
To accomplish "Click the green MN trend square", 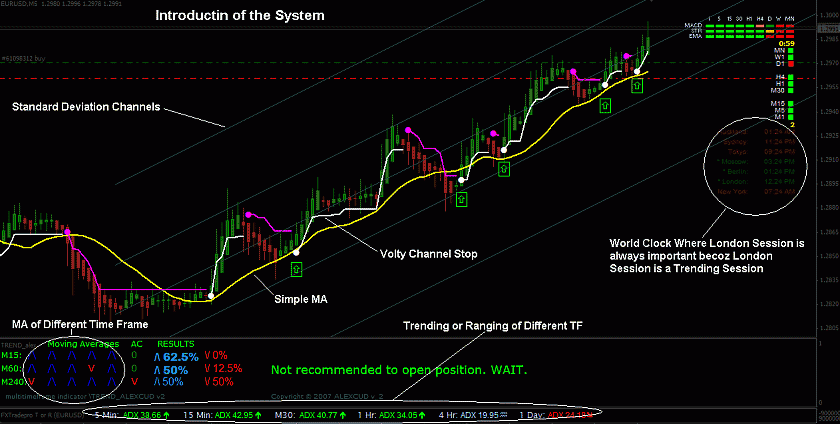I will click(791, 50).
